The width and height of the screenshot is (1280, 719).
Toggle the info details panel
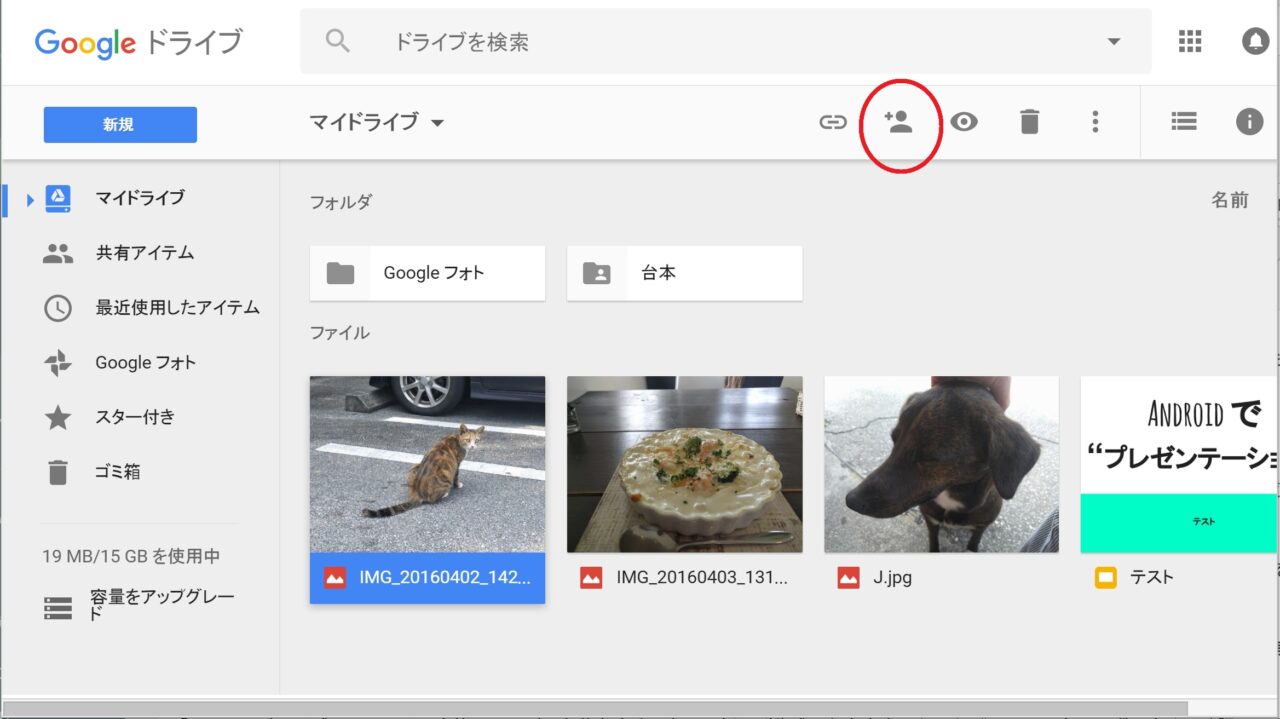[x=1249, y=122]
